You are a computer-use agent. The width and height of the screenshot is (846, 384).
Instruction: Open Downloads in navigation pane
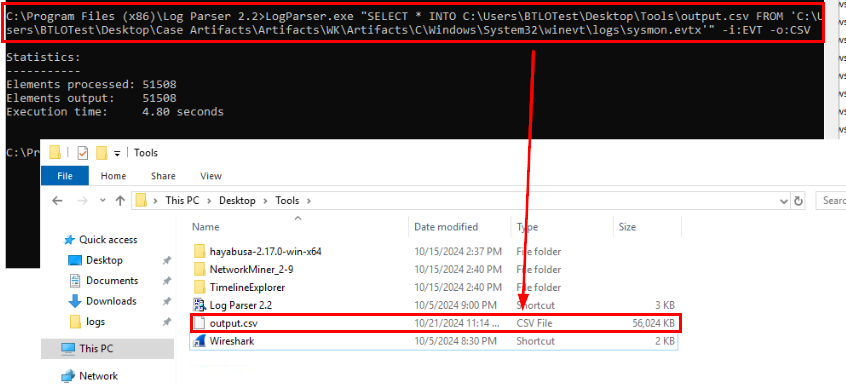pos(111,301)
